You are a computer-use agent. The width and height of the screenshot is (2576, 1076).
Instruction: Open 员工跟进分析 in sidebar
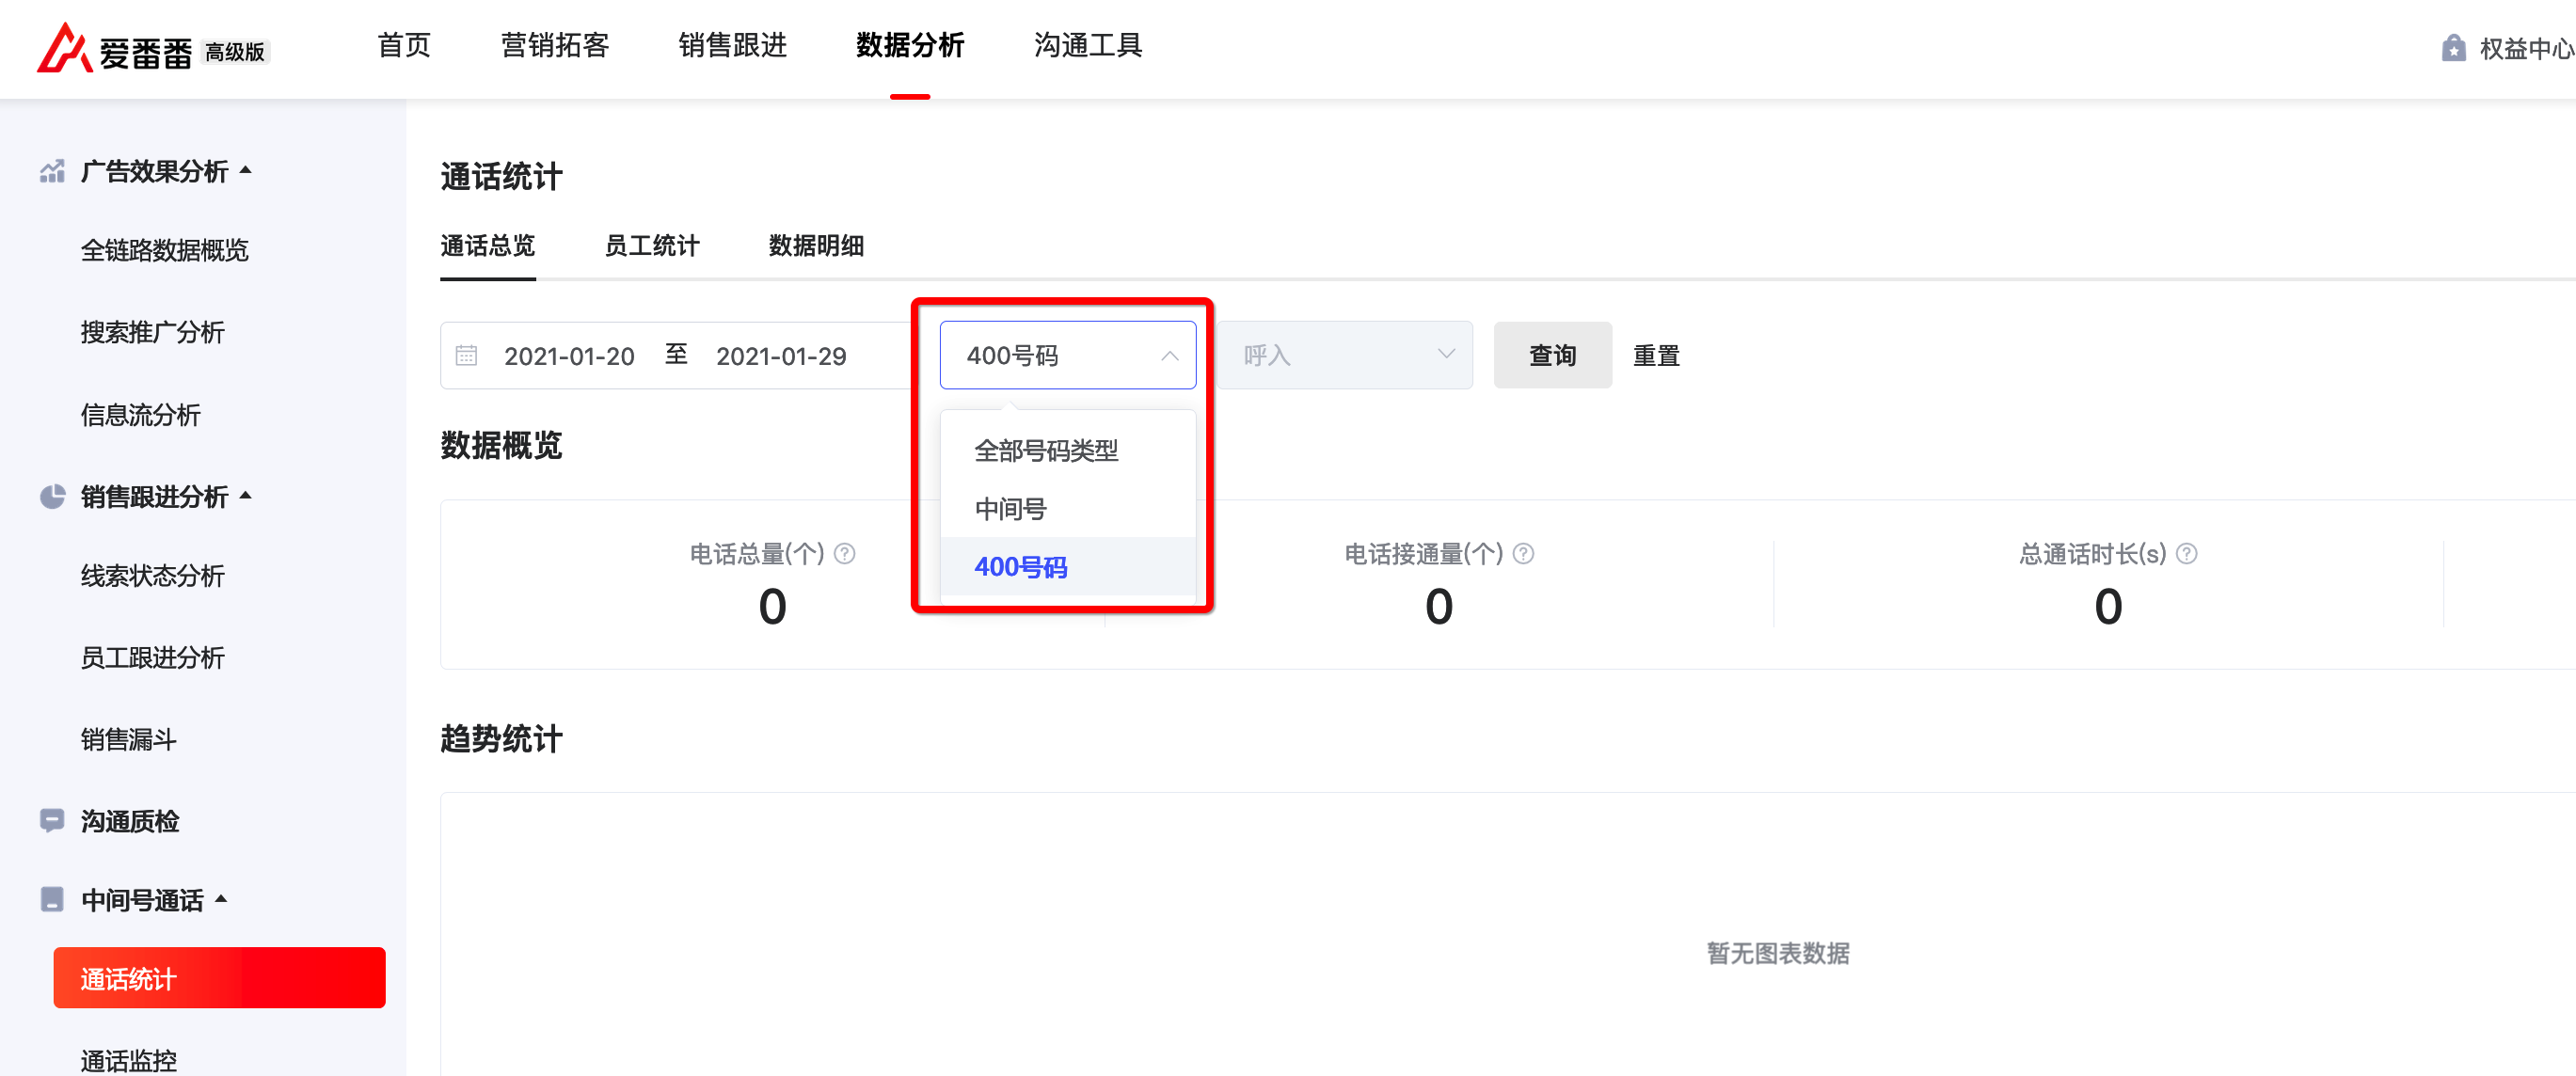[x=152, y=658]
